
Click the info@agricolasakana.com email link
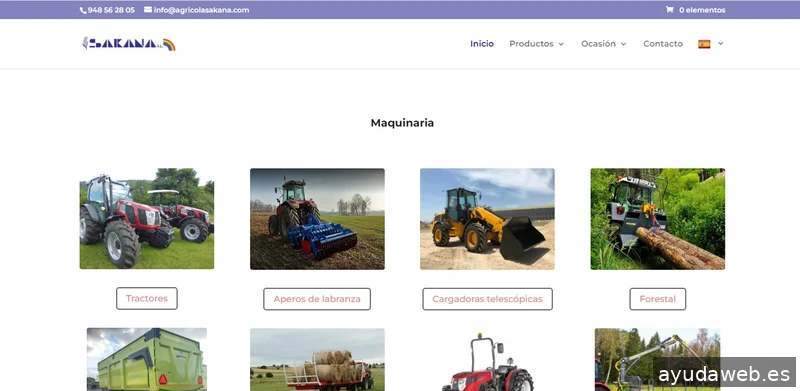tap(201, 10)
